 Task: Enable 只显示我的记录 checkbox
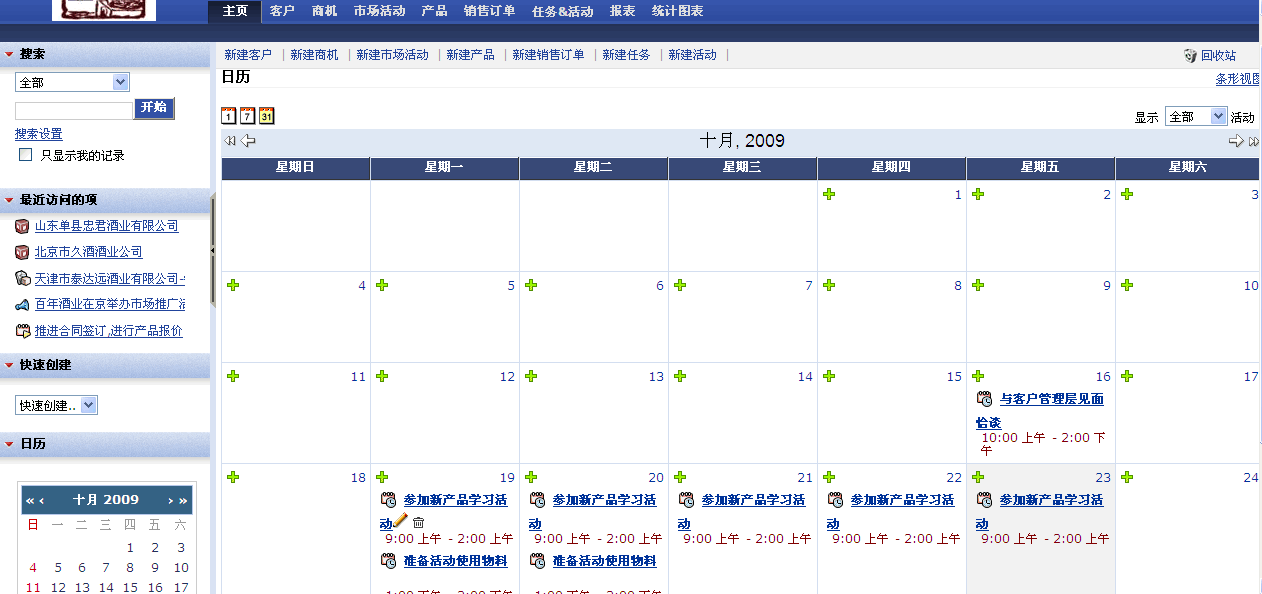click(26, 155)
